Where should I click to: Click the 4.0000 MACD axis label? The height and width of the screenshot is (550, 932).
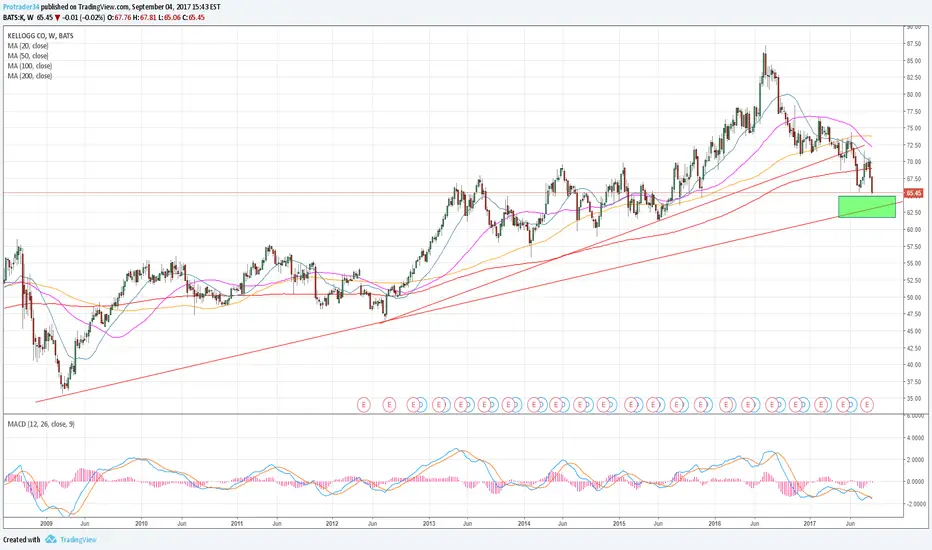pyautogui.click(x=915, y=438)
